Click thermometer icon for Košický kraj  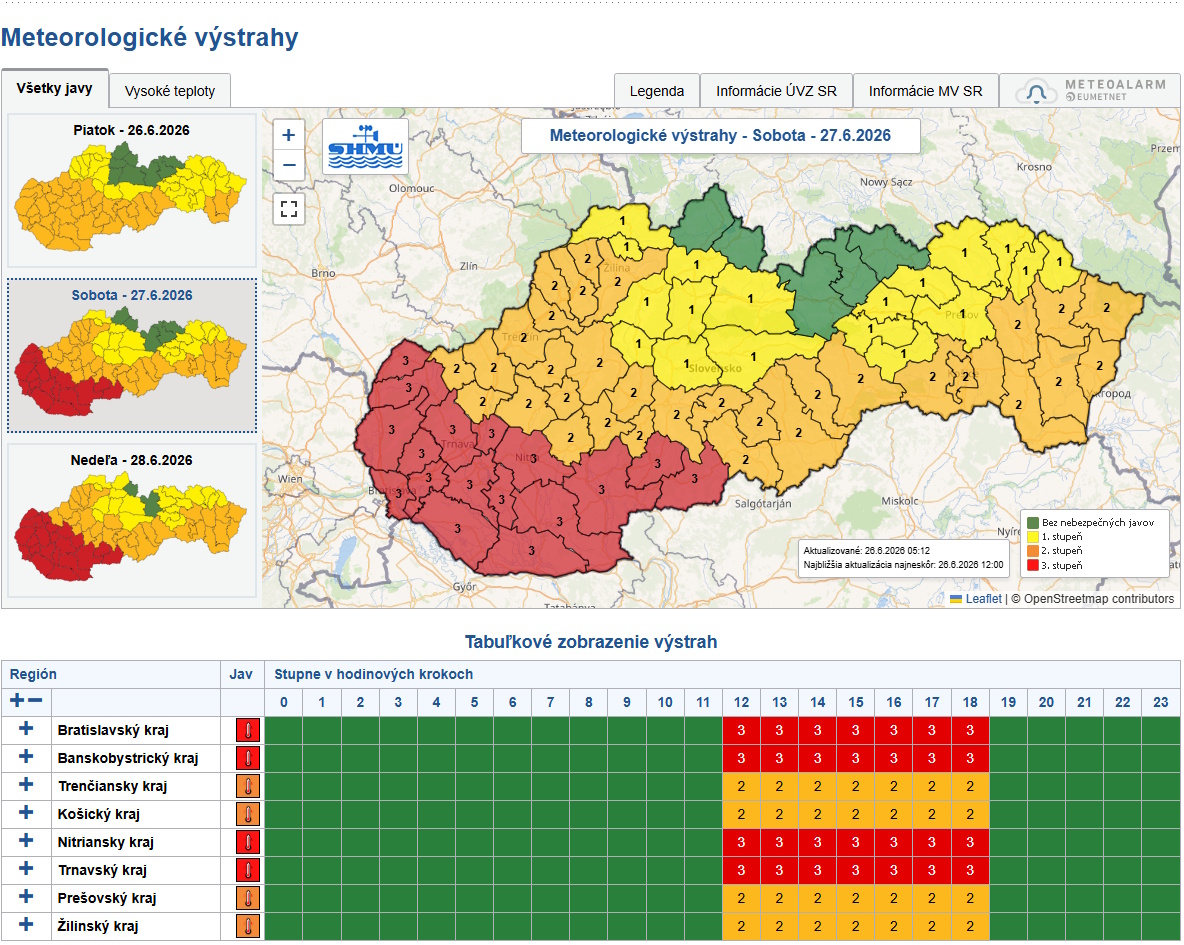248,814
